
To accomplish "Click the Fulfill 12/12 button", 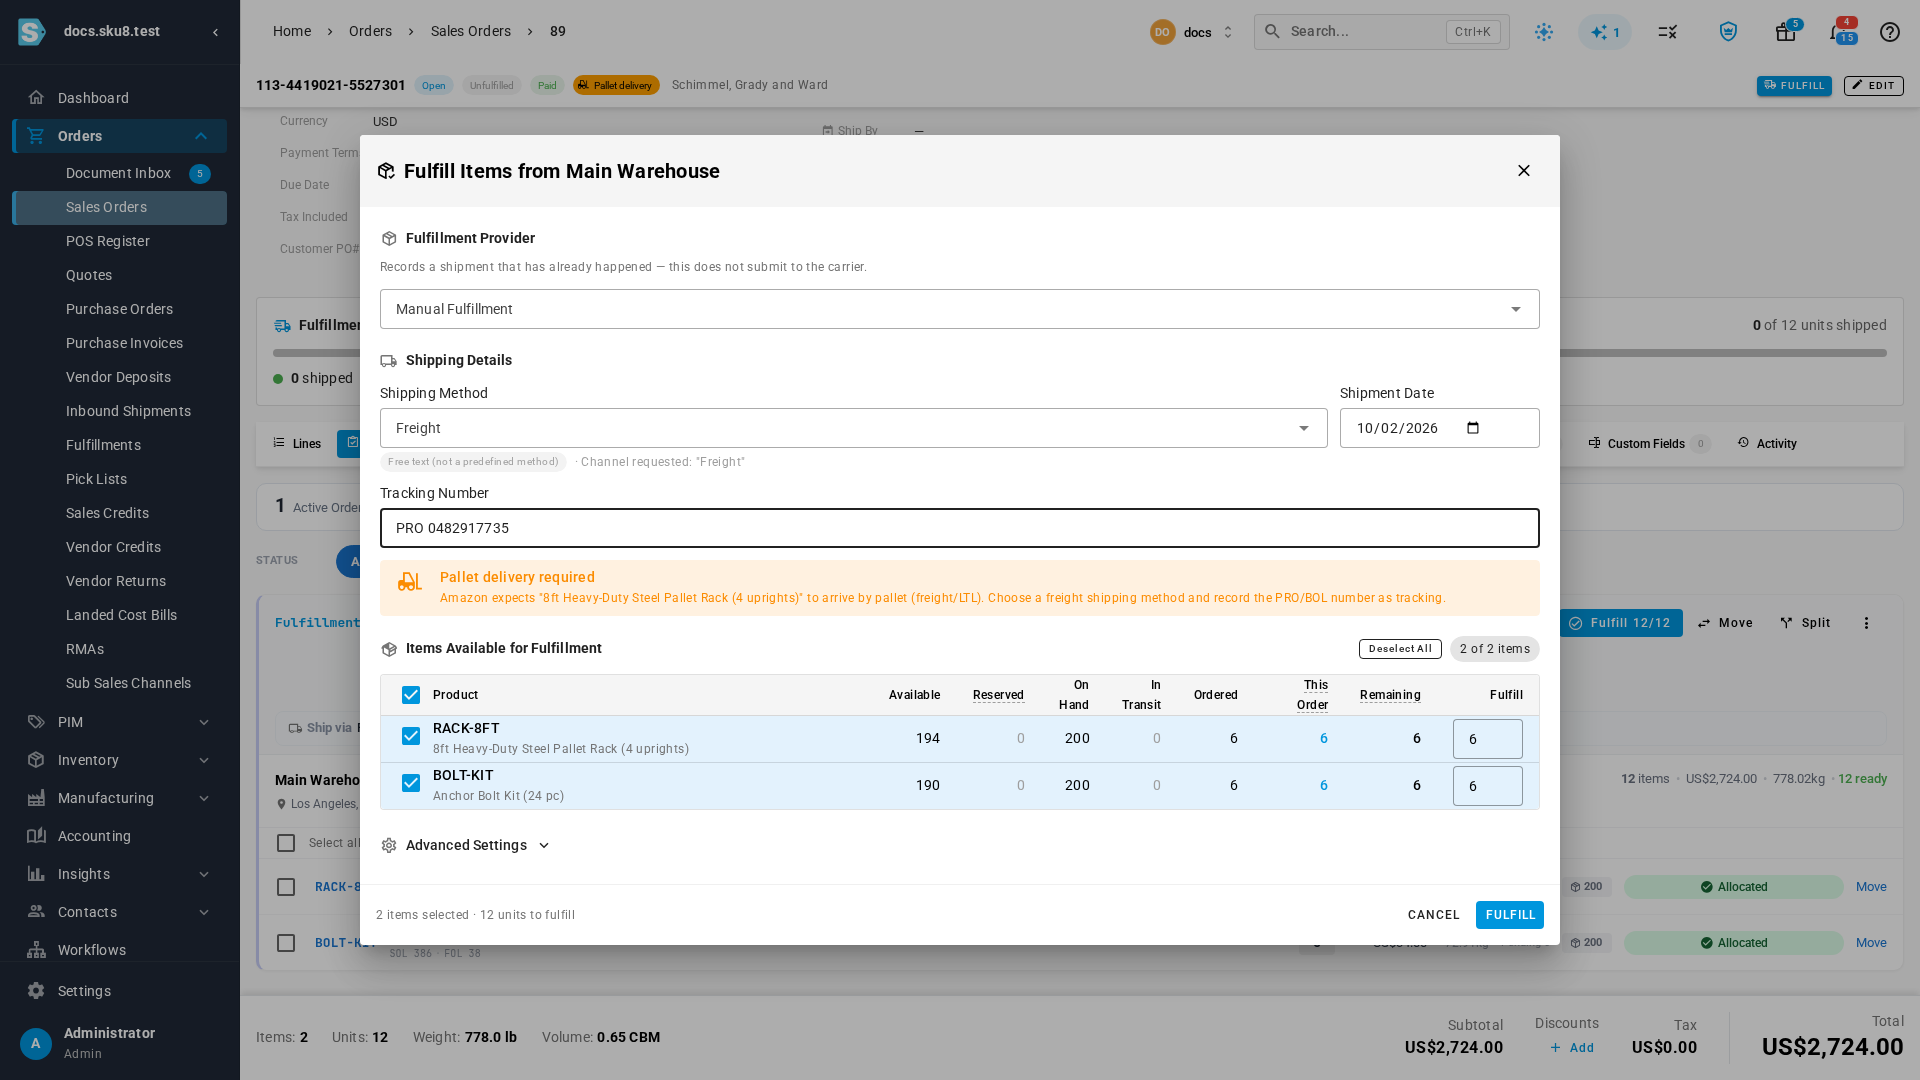I will tap(1621, 623).
